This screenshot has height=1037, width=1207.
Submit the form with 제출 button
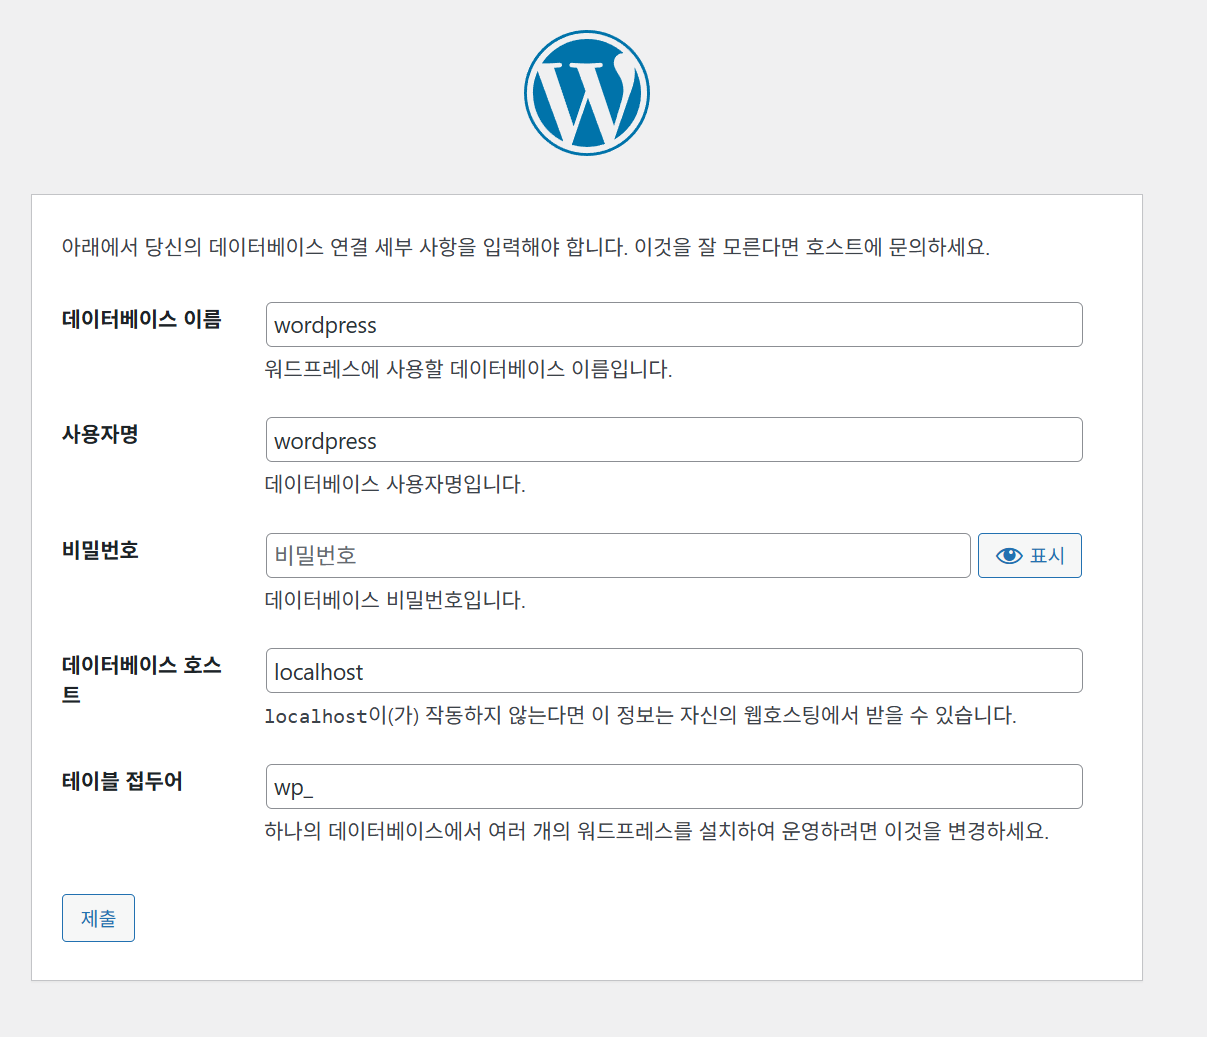pyautogui.click(x=98, y=918)
